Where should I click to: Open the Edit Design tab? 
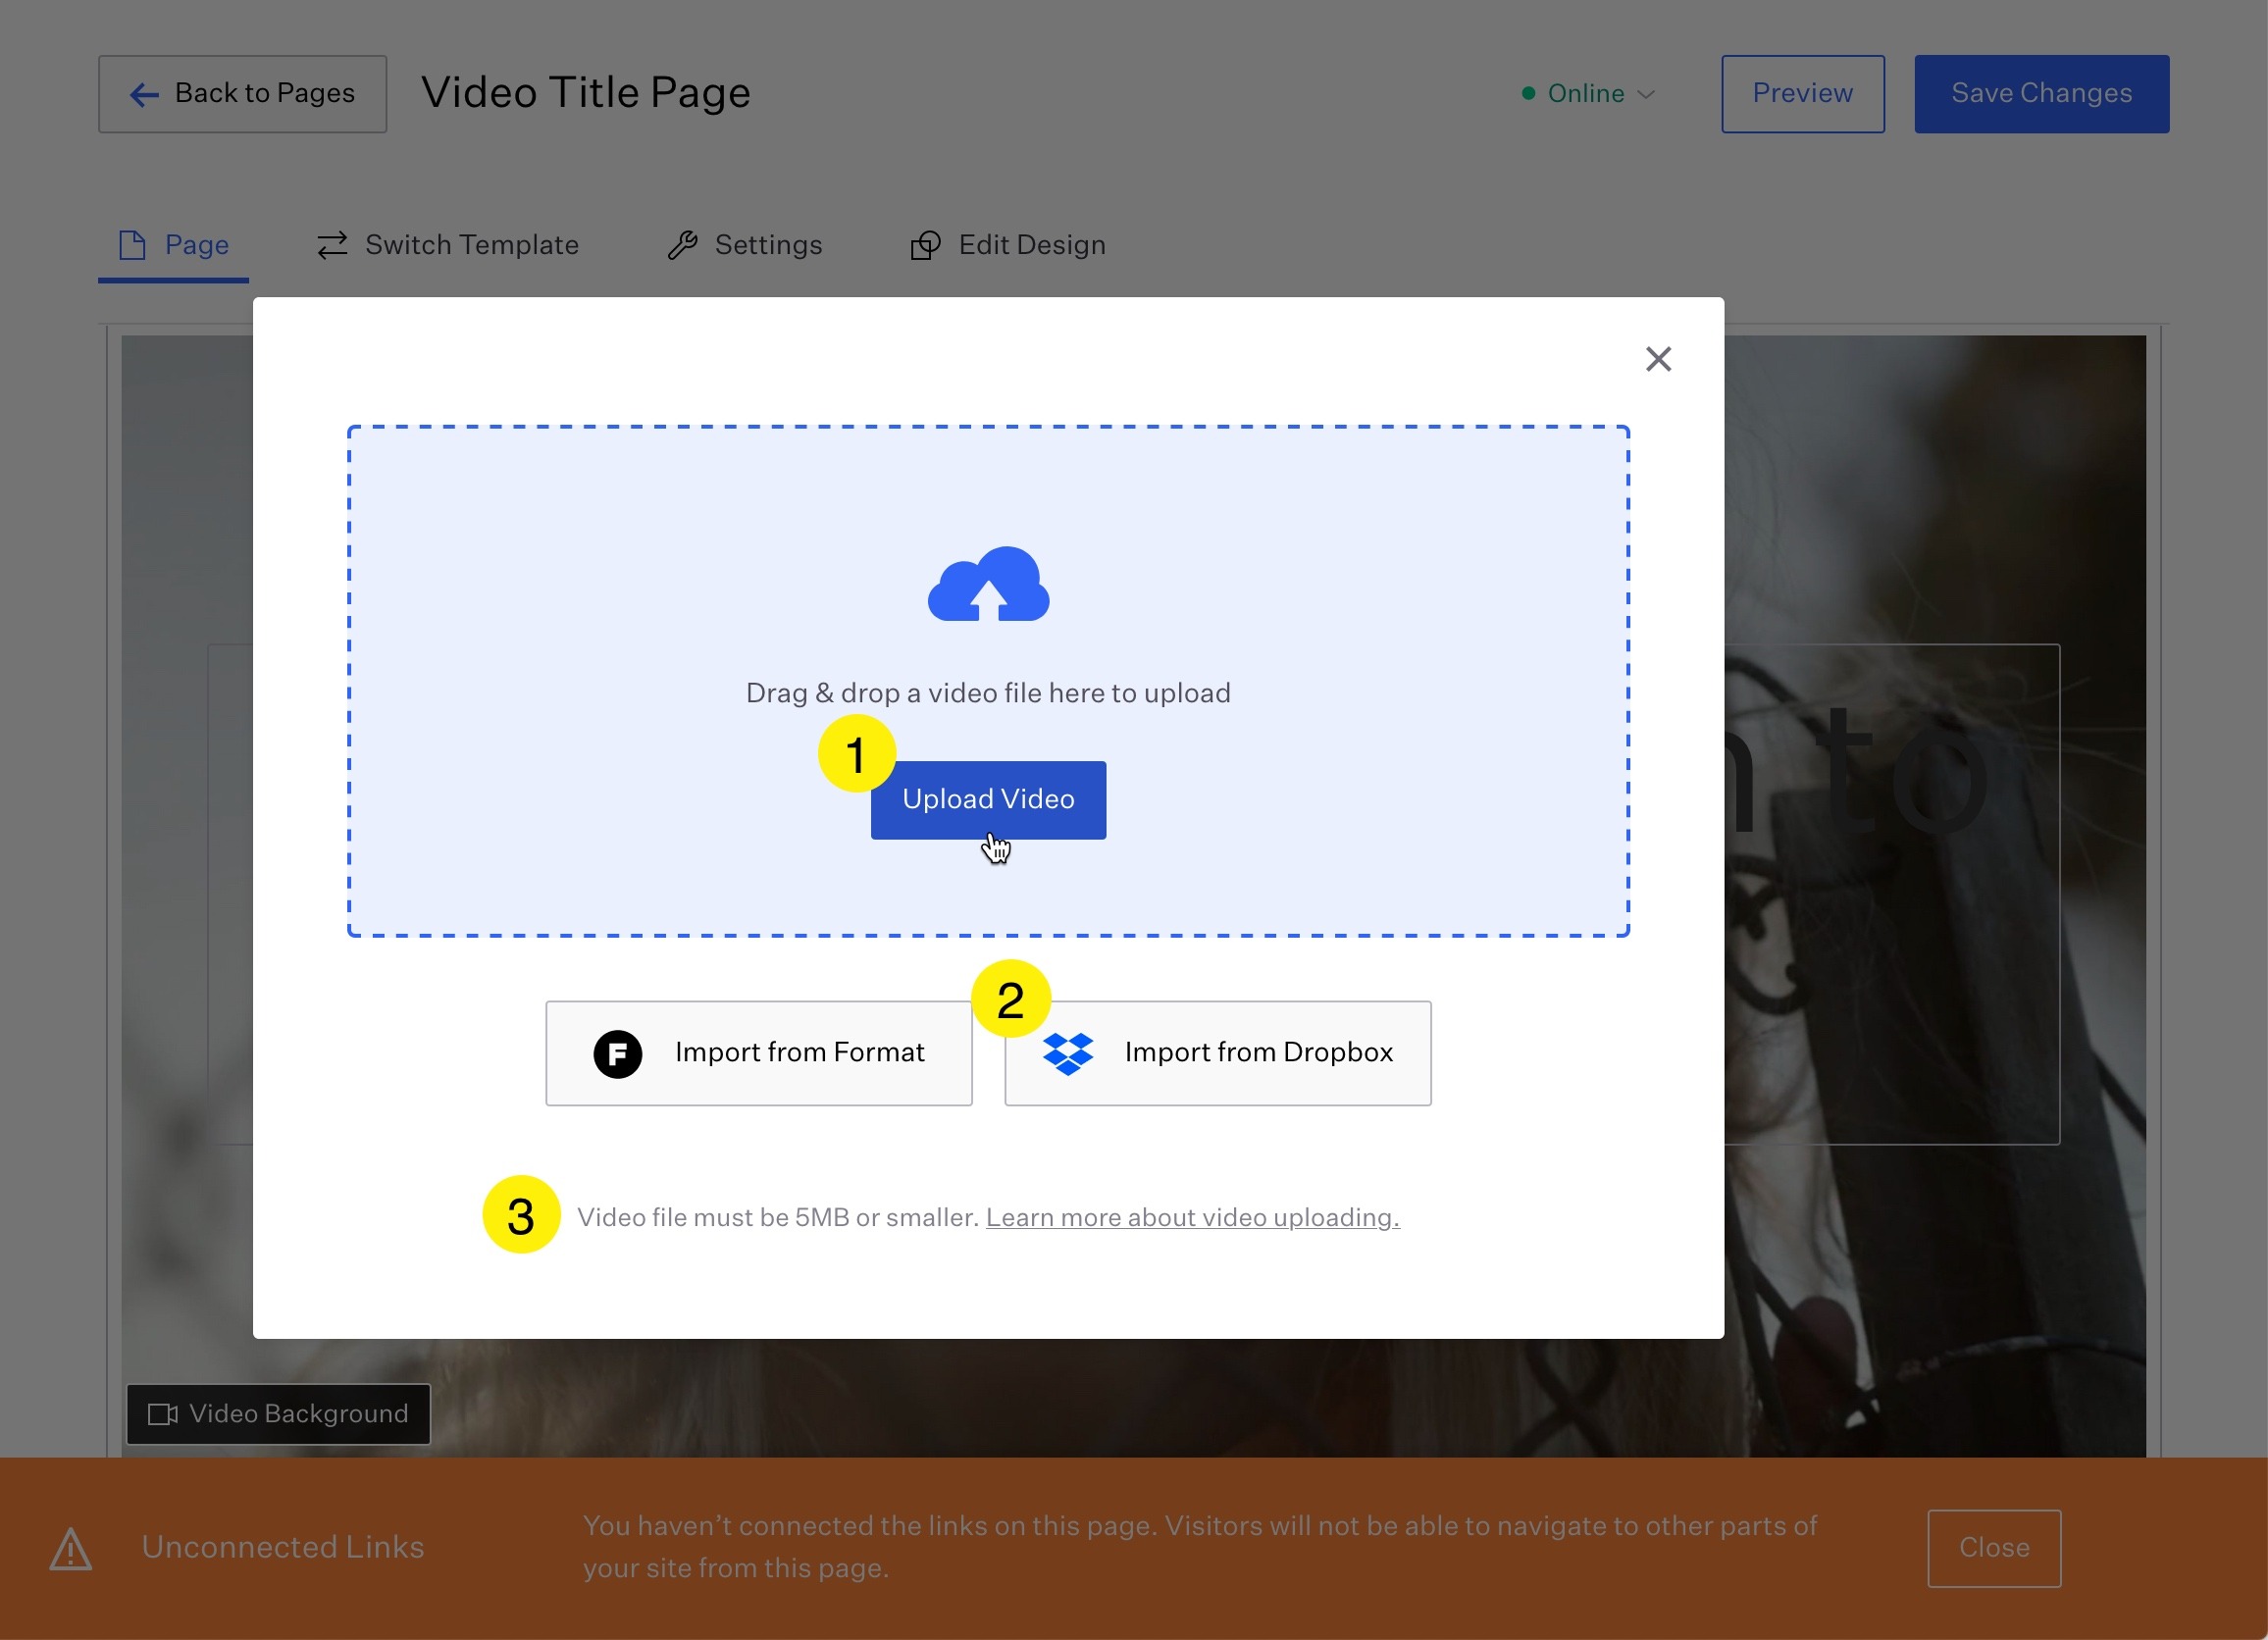(1008, 245)
